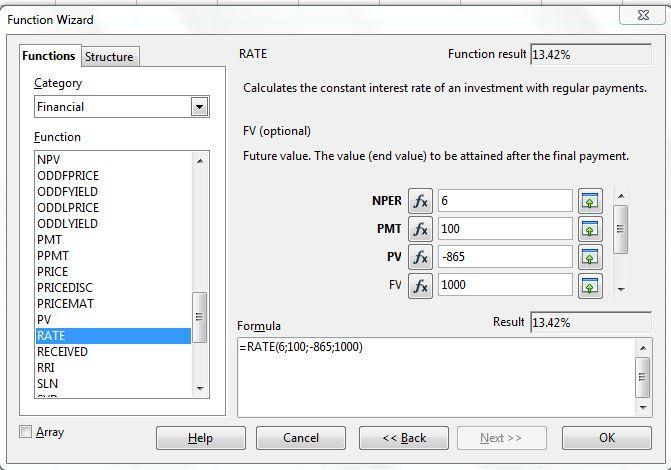Select the Functions tab
The height and width of the screenshot is (470, 671).
pos(49,56)
